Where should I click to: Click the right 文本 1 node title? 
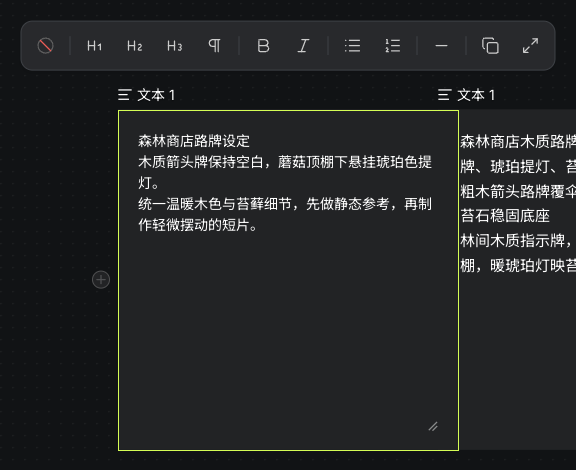pos(476,95)
